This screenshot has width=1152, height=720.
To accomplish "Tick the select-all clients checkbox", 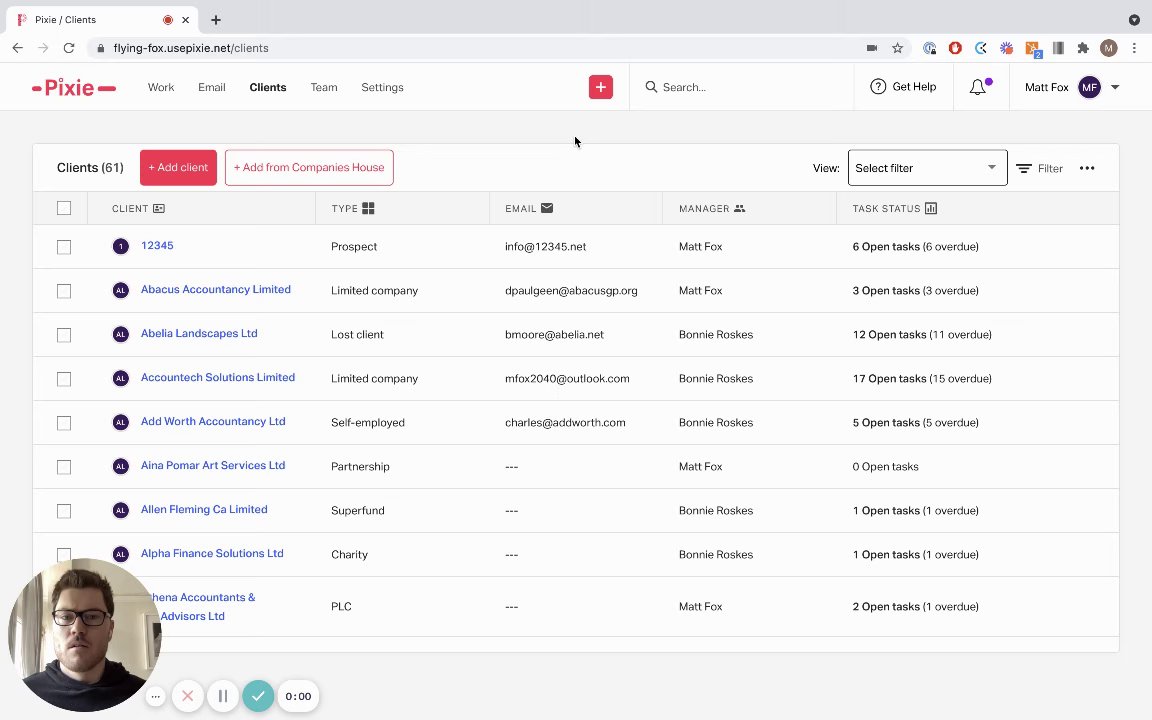I will click(x=64, y=208).
